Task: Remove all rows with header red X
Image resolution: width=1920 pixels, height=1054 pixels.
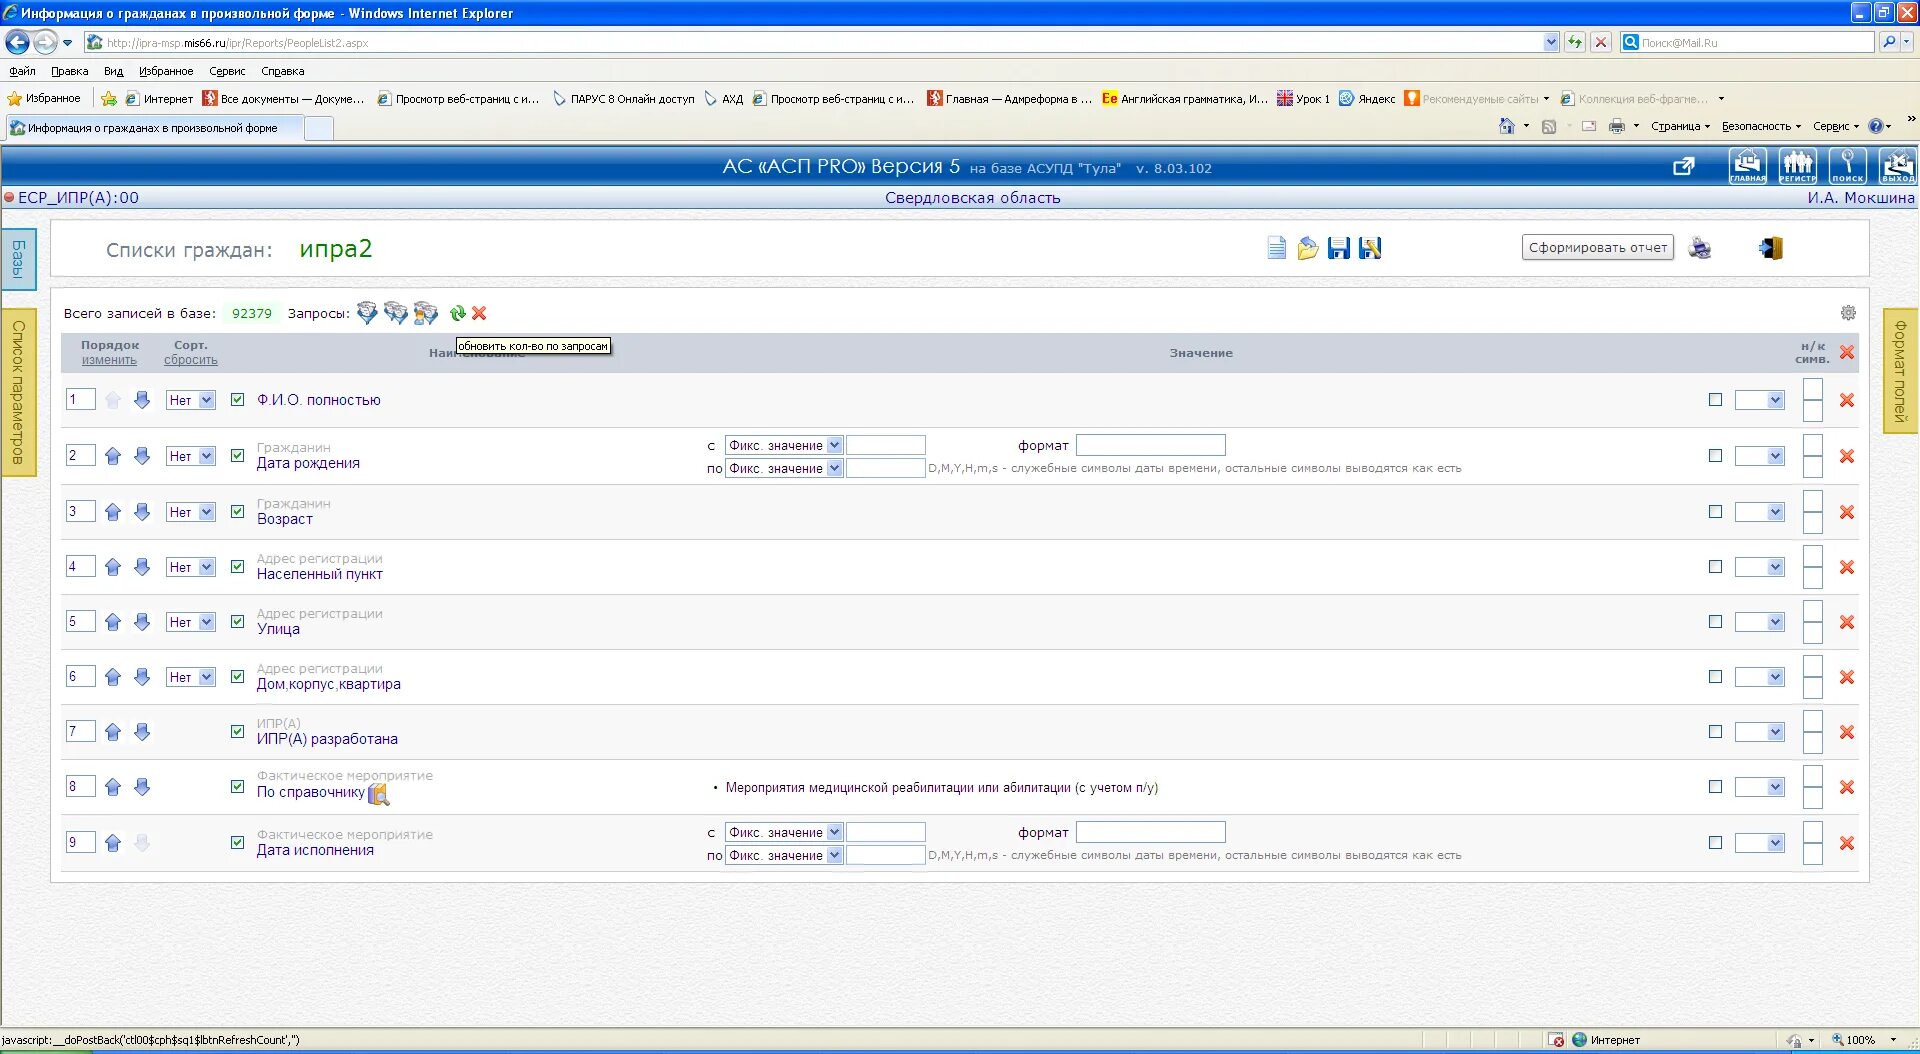Action: point(1847,352)
